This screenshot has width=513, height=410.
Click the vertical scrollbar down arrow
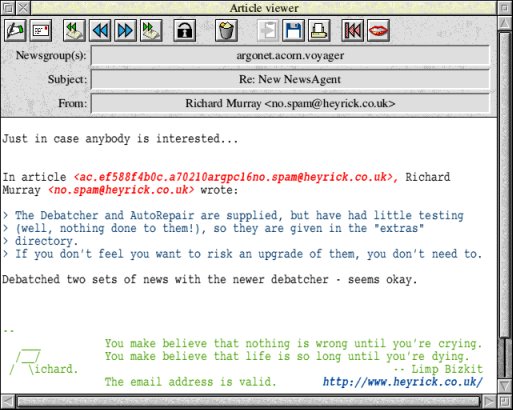505,386
